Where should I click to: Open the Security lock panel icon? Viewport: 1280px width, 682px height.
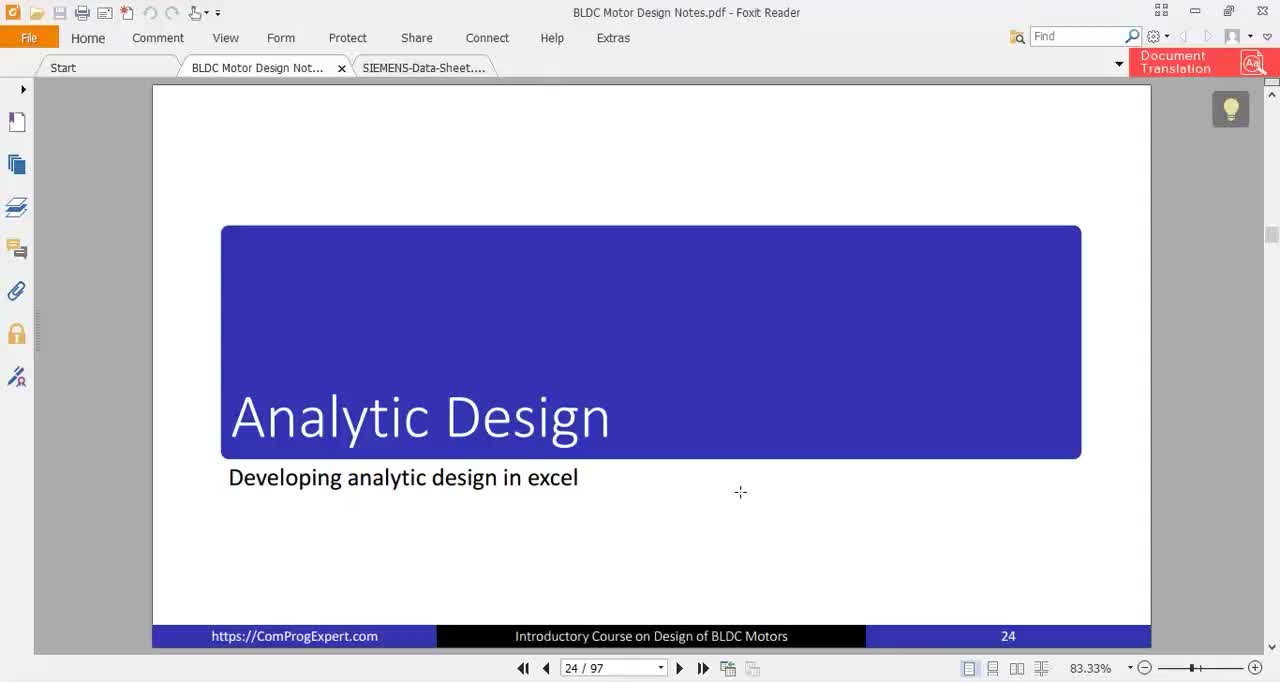point(17,334)
